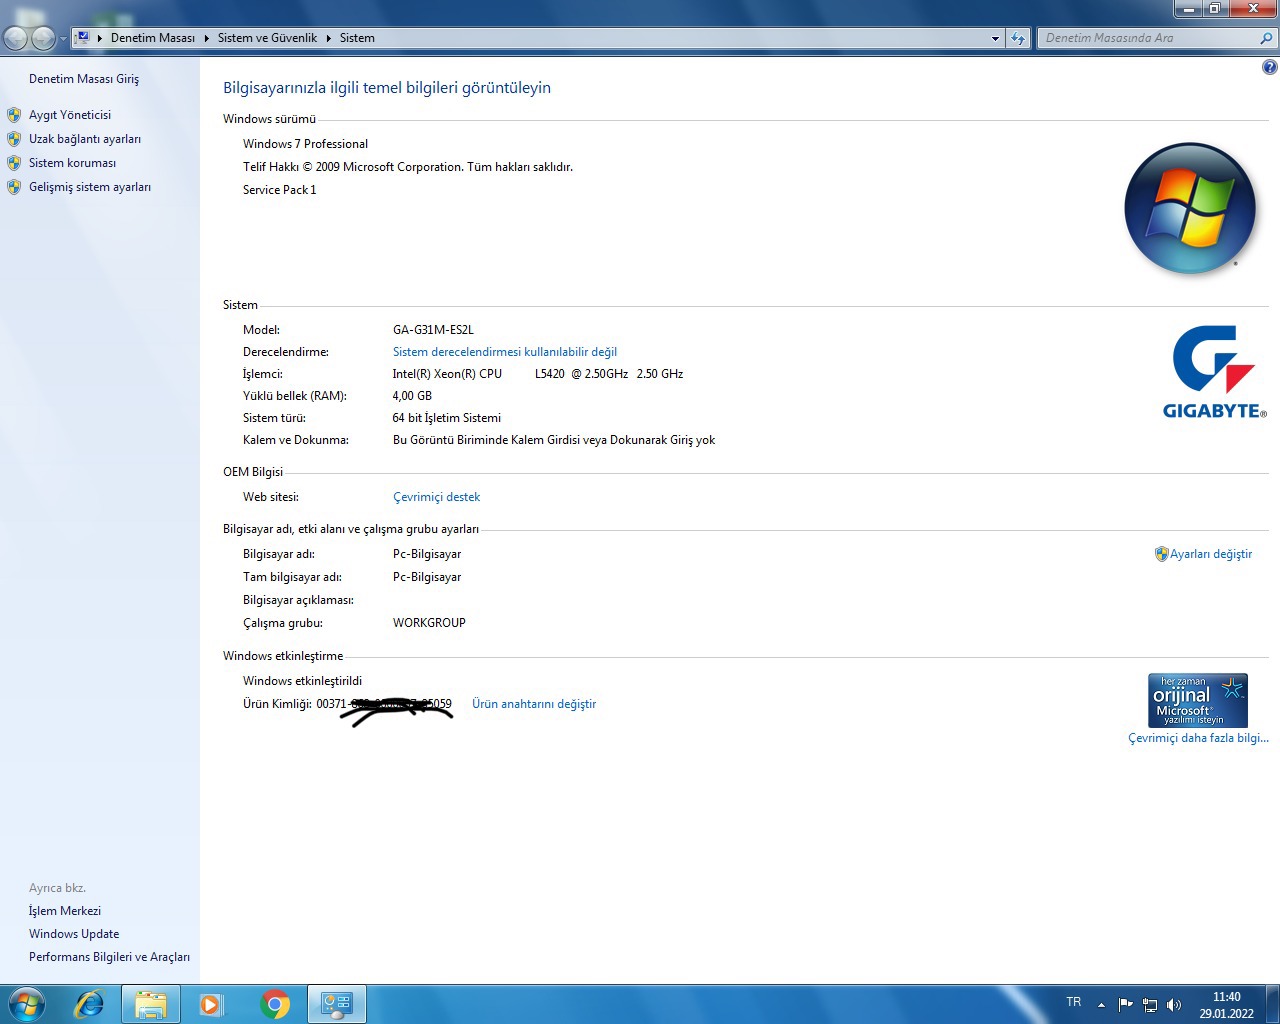This screenshot has height=1024, width=1280.
Task: Go back with the Back arrow button
Action: pyautogui.click(x=16, y=38)
